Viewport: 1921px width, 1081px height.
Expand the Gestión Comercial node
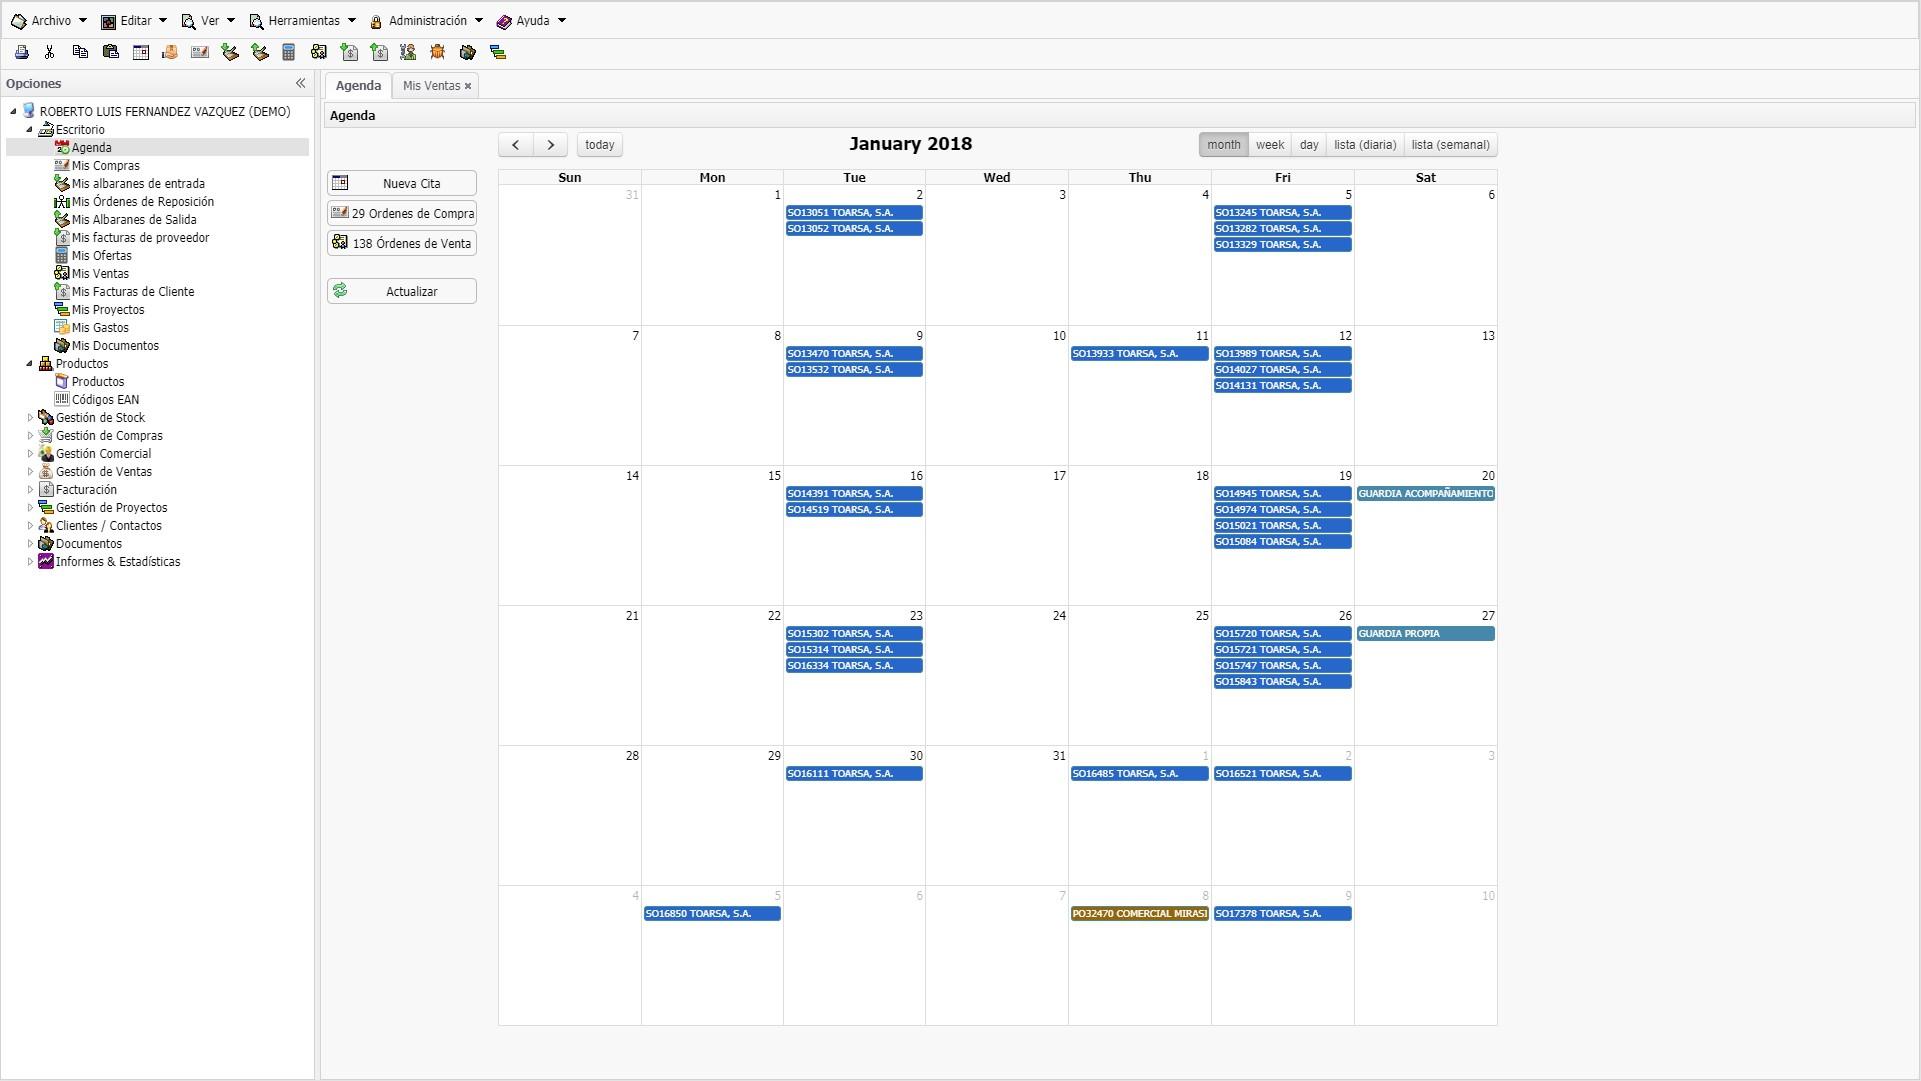[30, 454]
